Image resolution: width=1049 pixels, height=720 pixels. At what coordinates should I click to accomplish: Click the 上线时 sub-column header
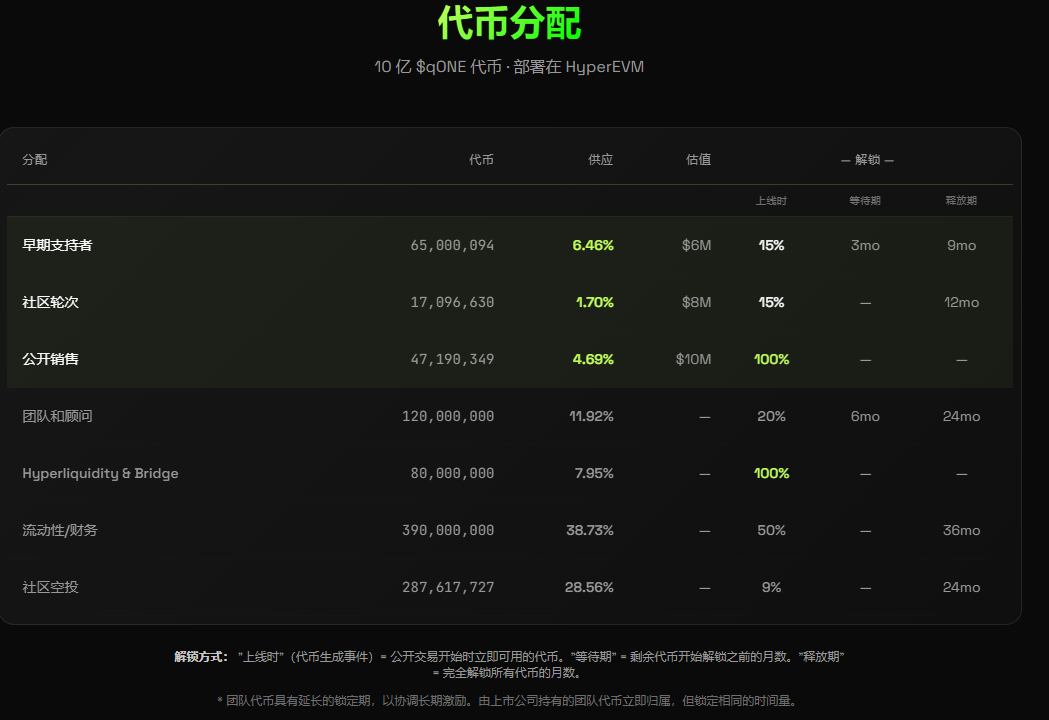[x=771, y=200]
